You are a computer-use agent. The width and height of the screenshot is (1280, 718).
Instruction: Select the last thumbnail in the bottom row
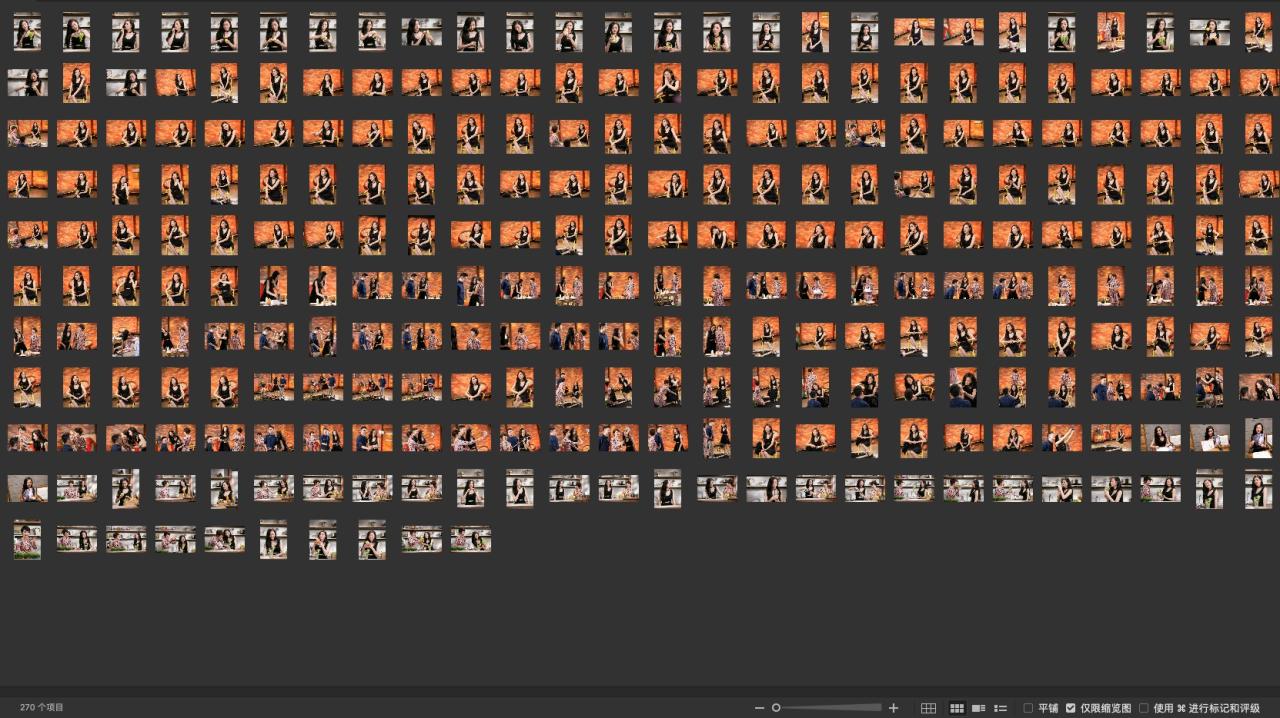(x=470, y=540)
